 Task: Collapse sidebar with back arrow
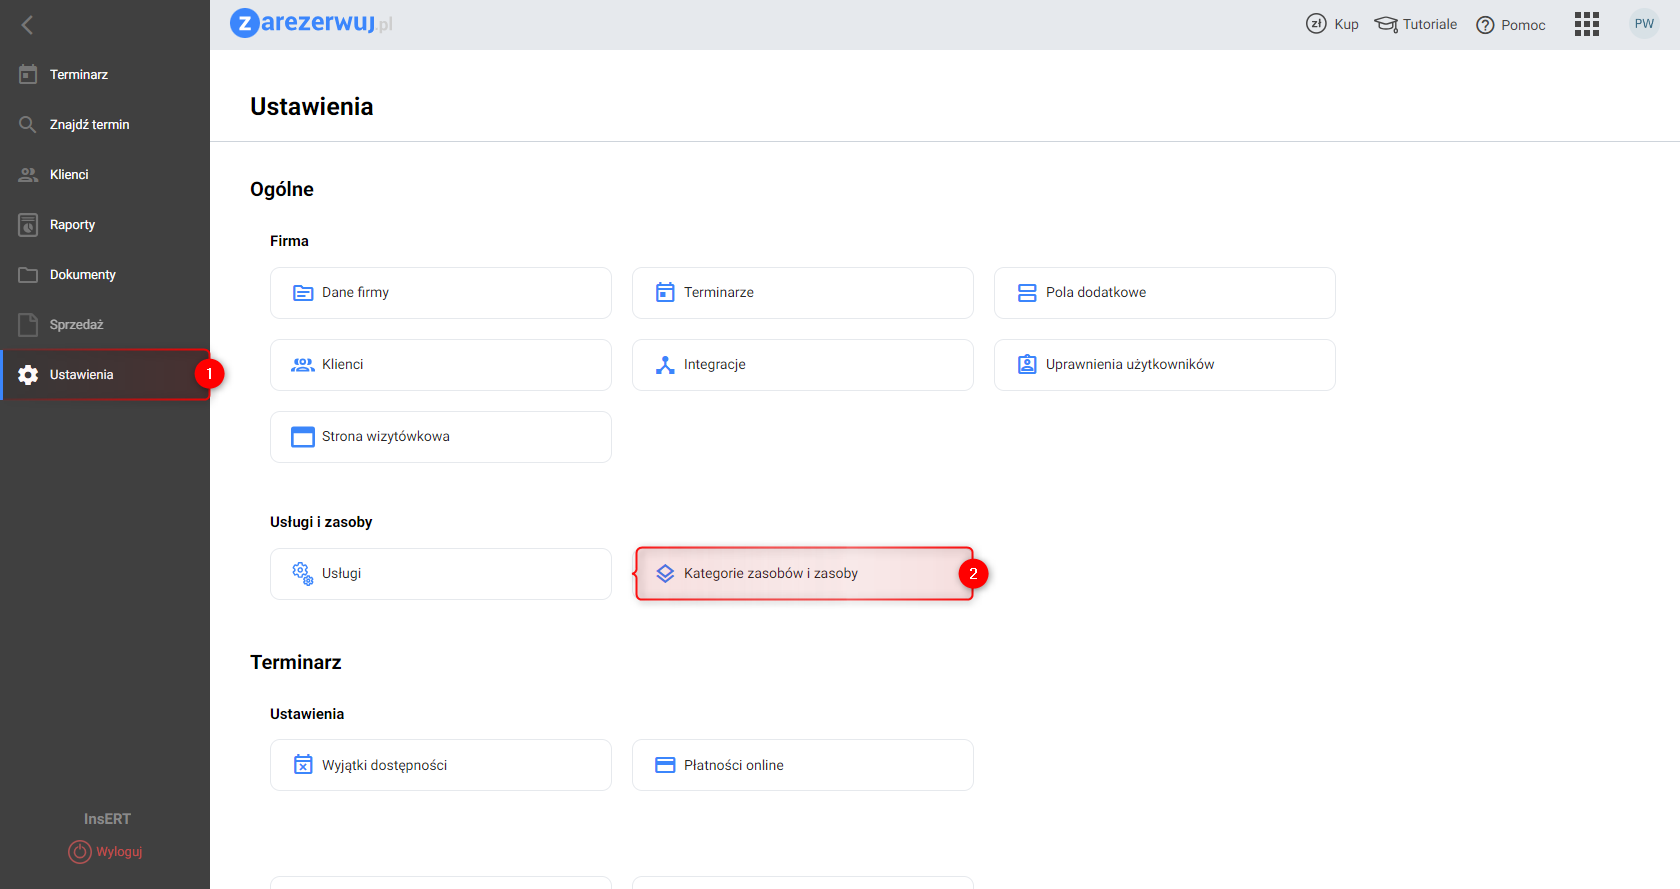pos(28,25)
